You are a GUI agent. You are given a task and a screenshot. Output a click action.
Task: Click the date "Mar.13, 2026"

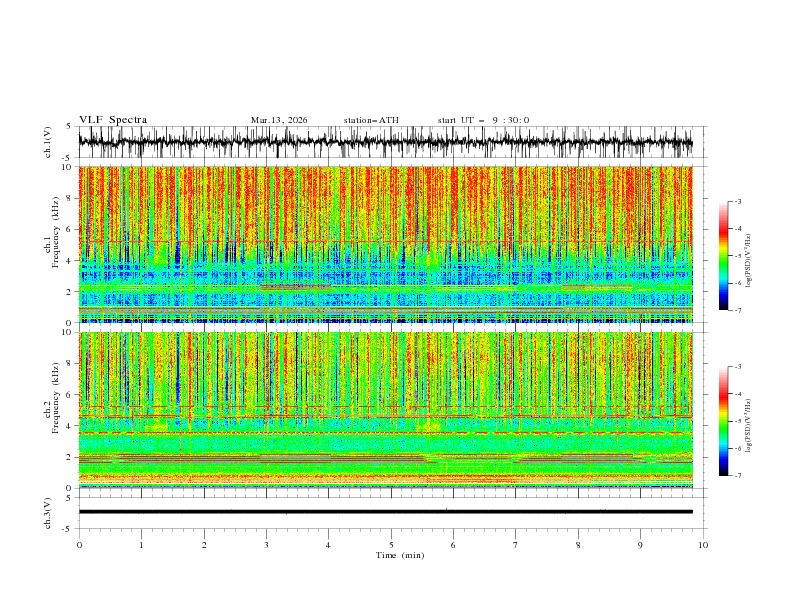tap(279, 120)
